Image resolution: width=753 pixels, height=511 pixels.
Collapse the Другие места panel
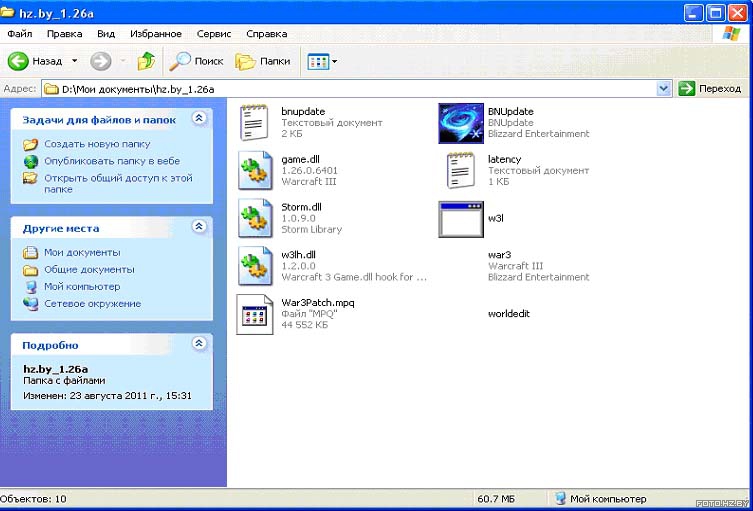coord(199,226)
